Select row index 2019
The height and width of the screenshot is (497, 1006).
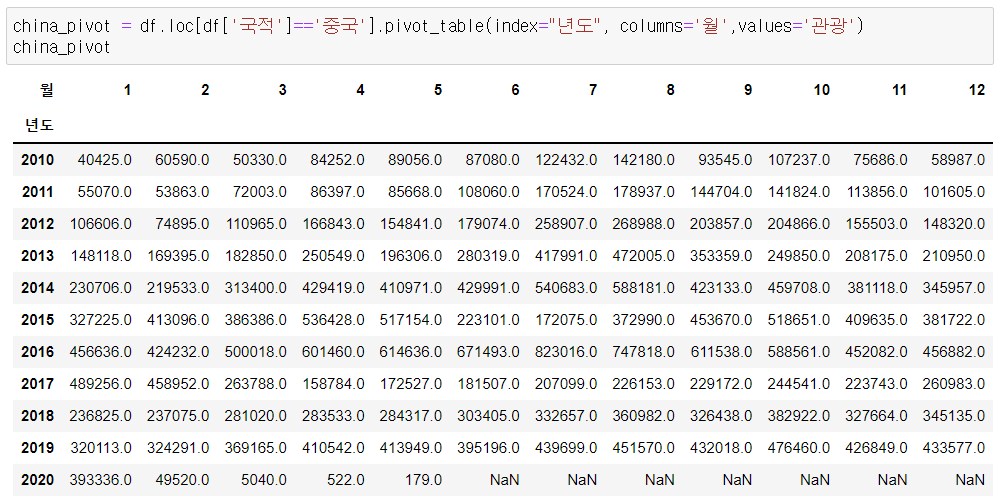pyautogui.click(x=38, y=448)
